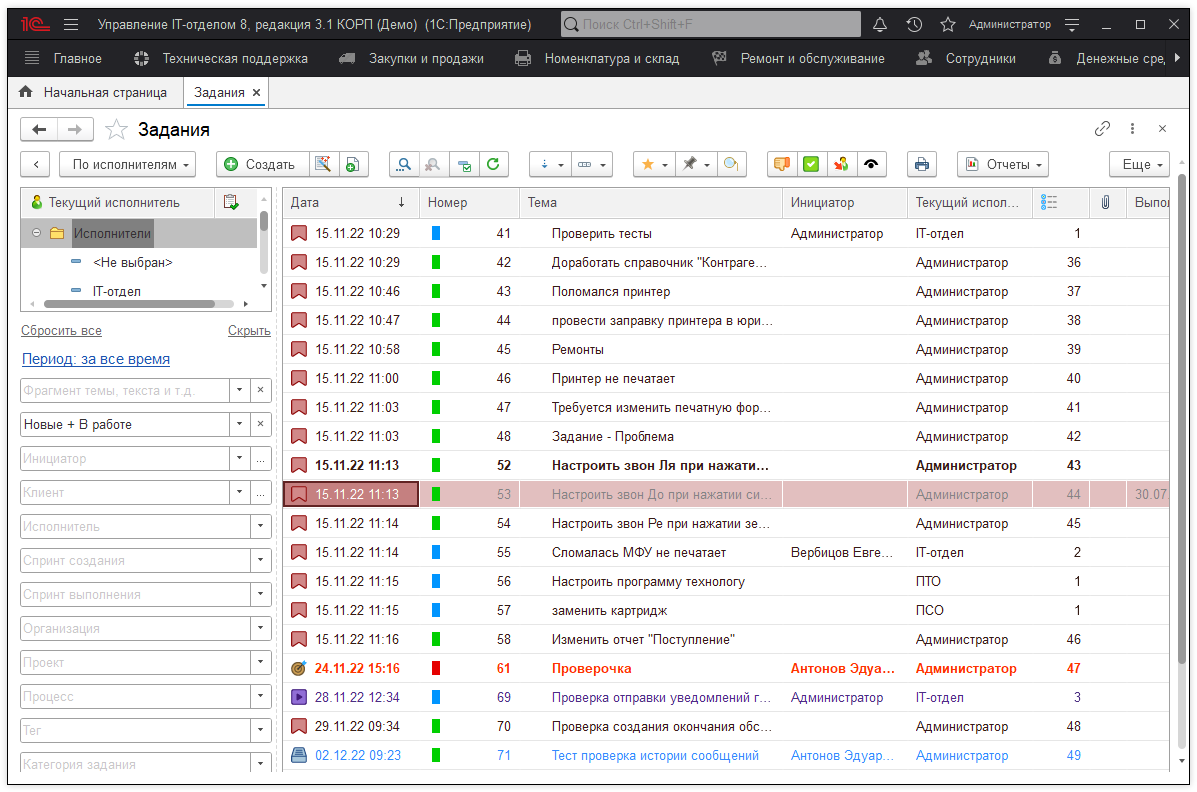Click the search magnifier icon in toolbar

coord(403,165)
